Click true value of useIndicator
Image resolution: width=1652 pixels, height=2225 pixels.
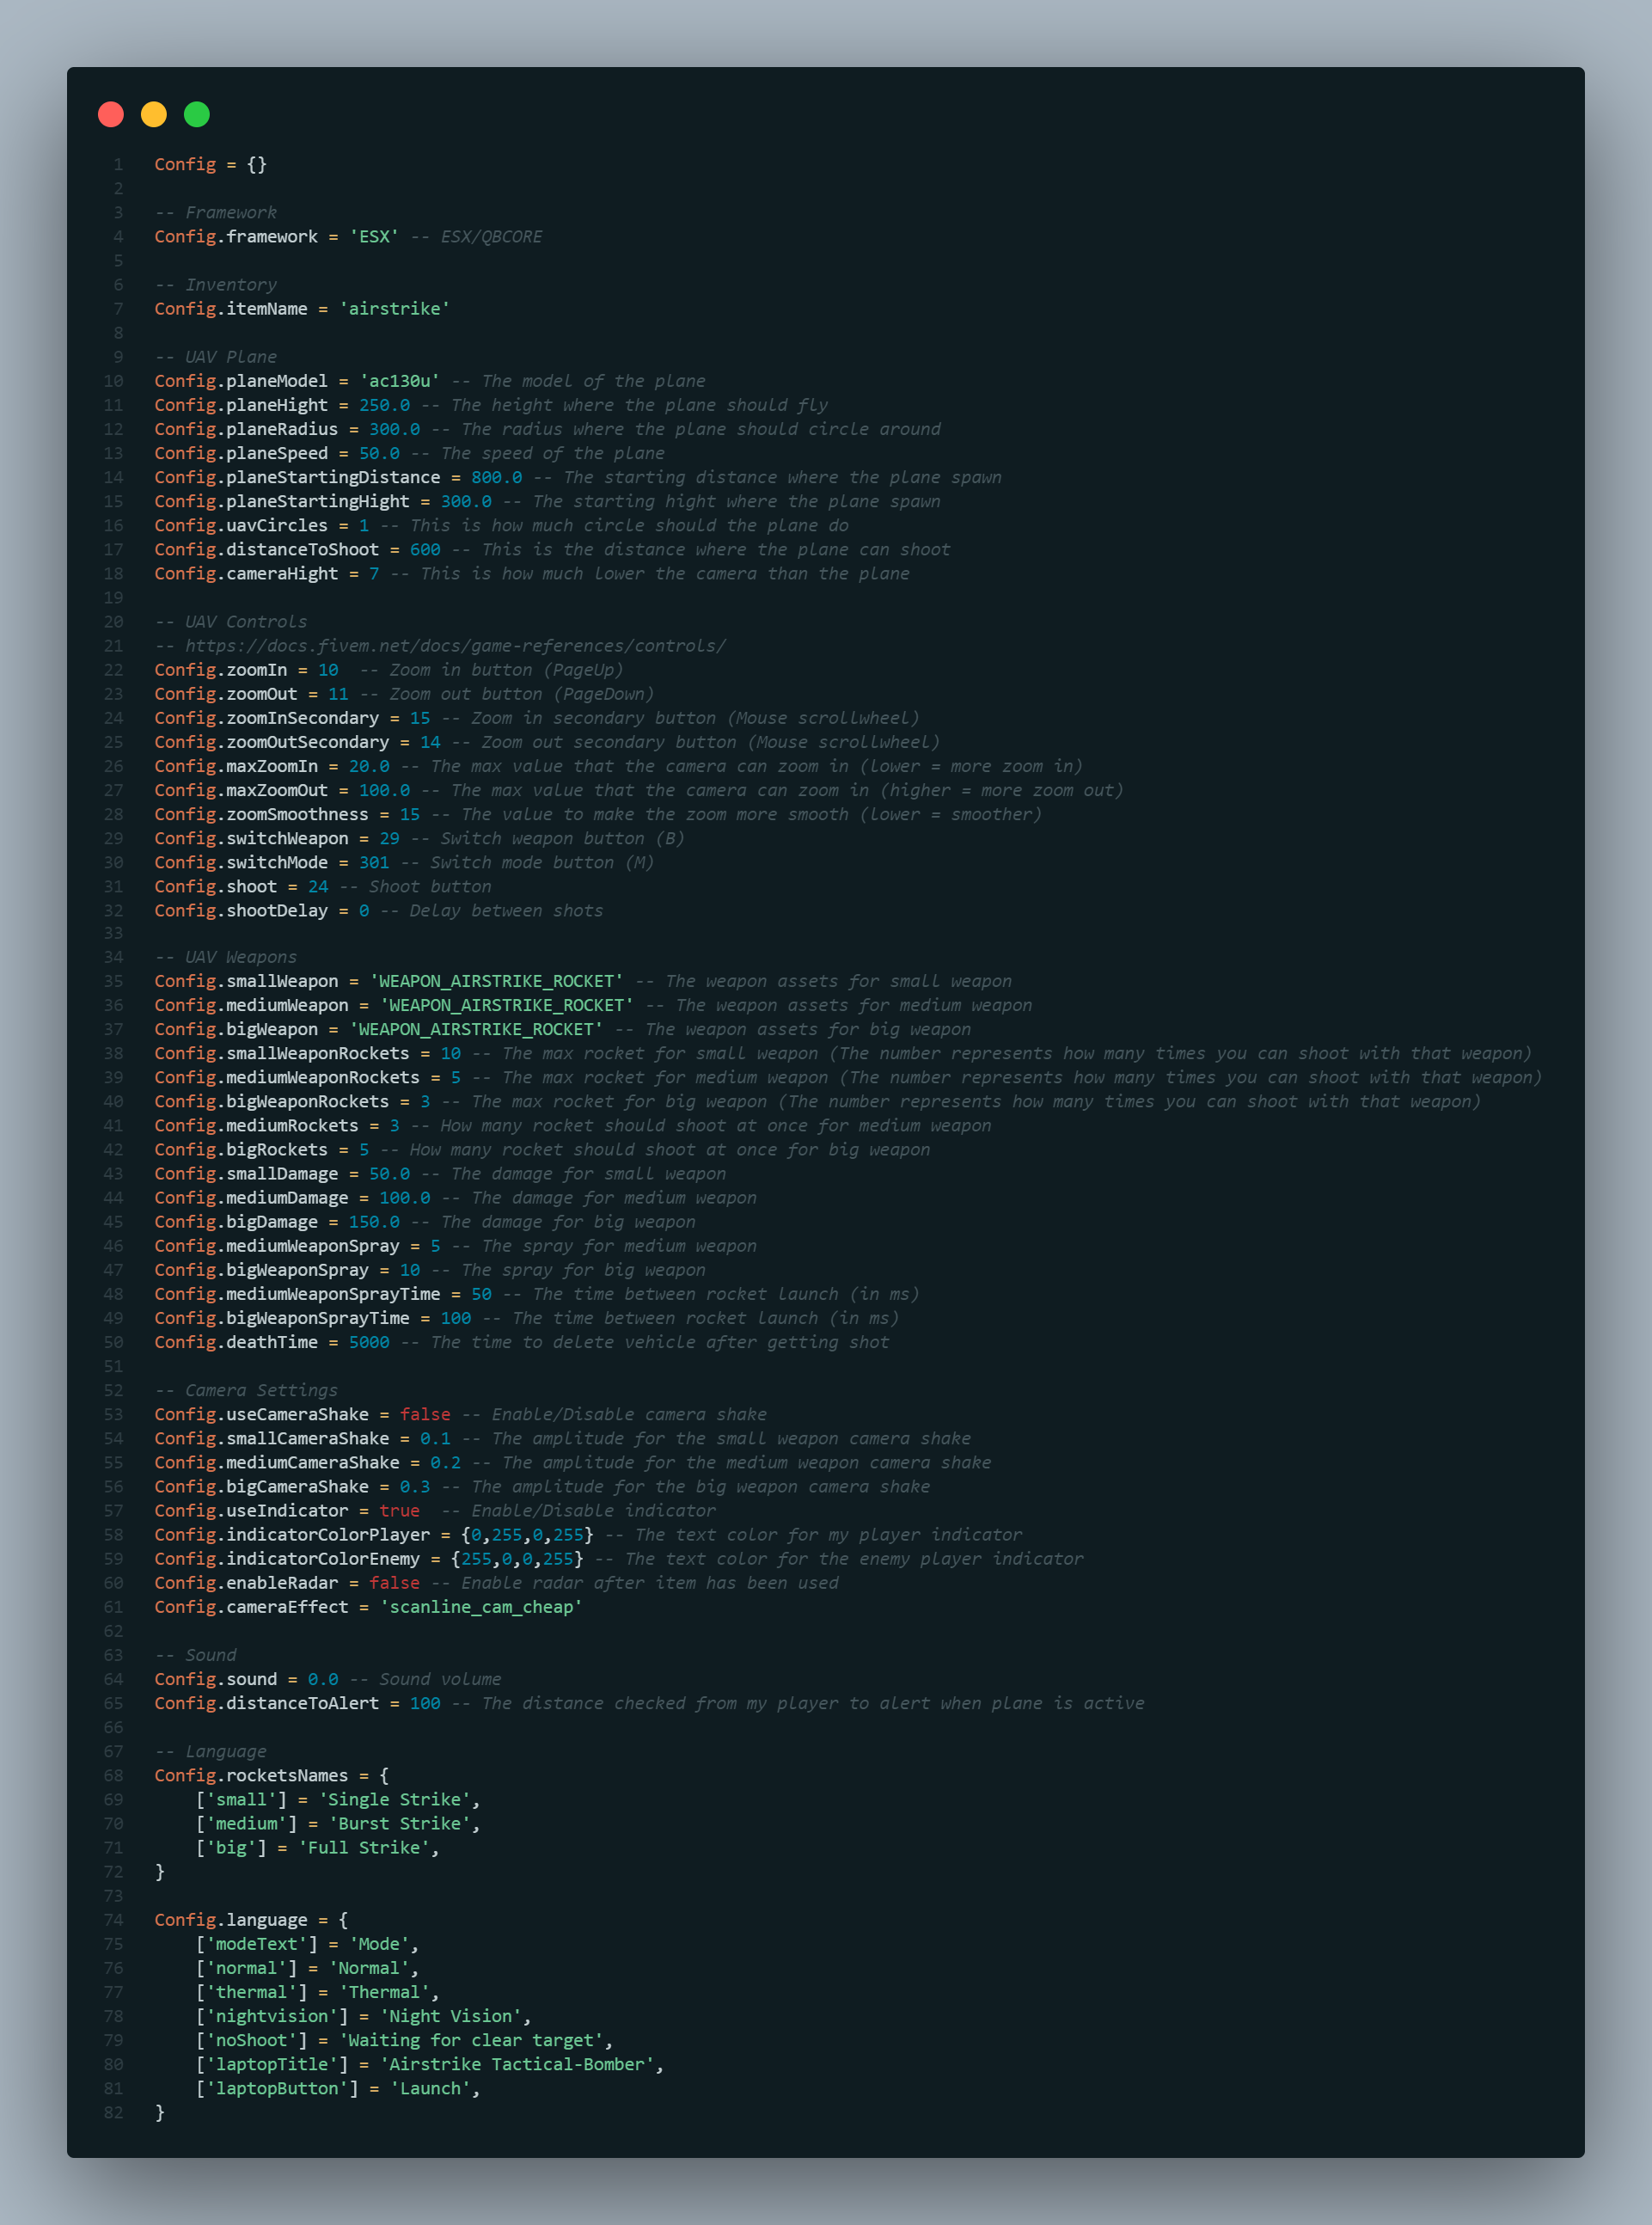399,1510
